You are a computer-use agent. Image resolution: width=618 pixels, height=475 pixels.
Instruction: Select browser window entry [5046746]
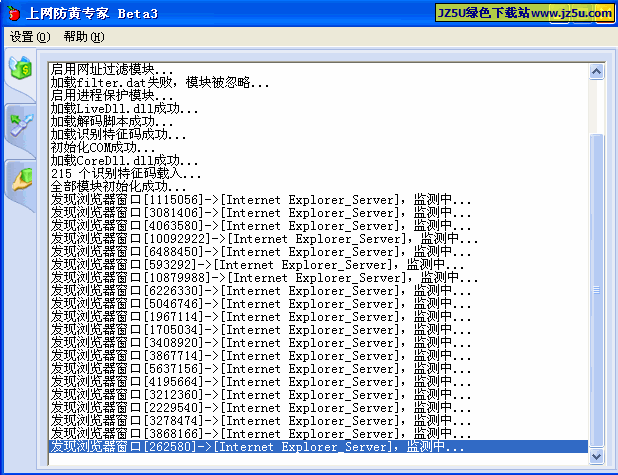[x=318, y=304]
